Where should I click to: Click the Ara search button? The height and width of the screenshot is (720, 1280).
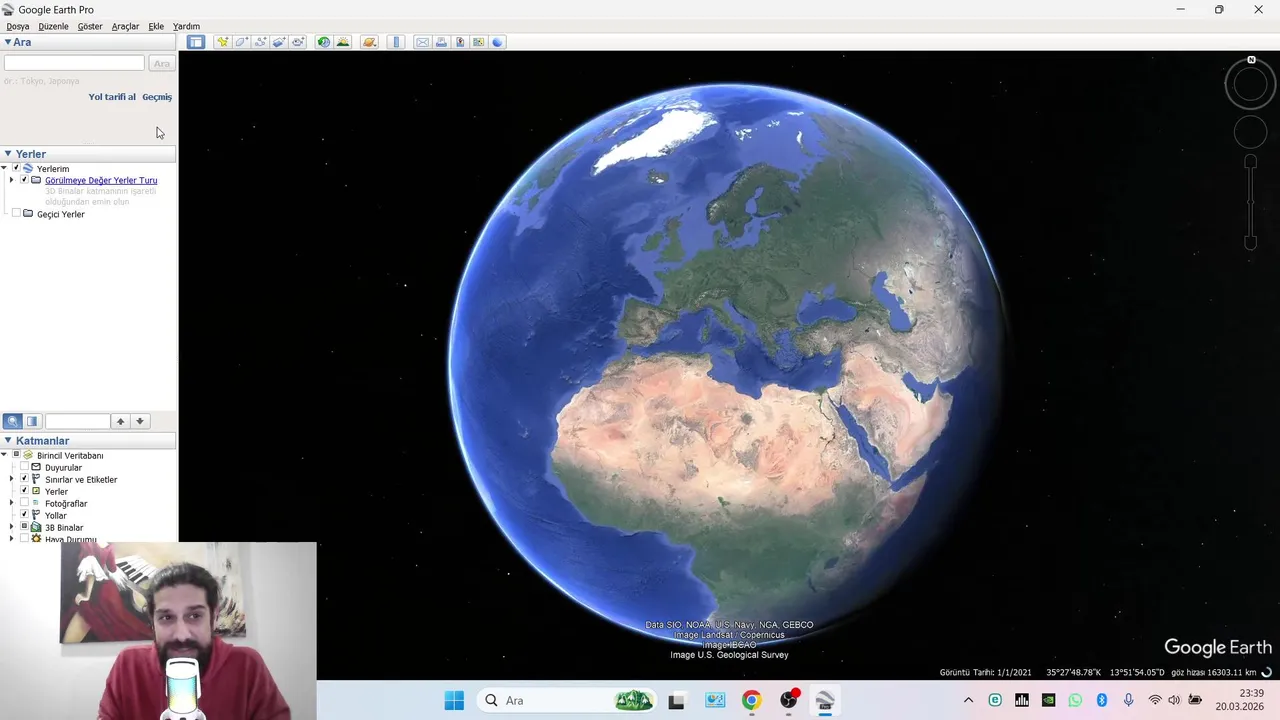click(x=161, y=63)
